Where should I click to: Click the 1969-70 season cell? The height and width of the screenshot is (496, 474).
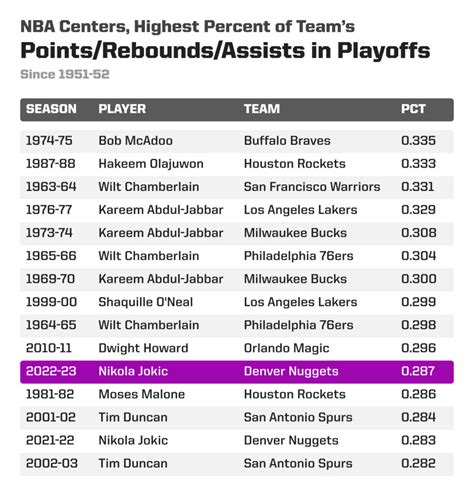(x=50, y=279)
